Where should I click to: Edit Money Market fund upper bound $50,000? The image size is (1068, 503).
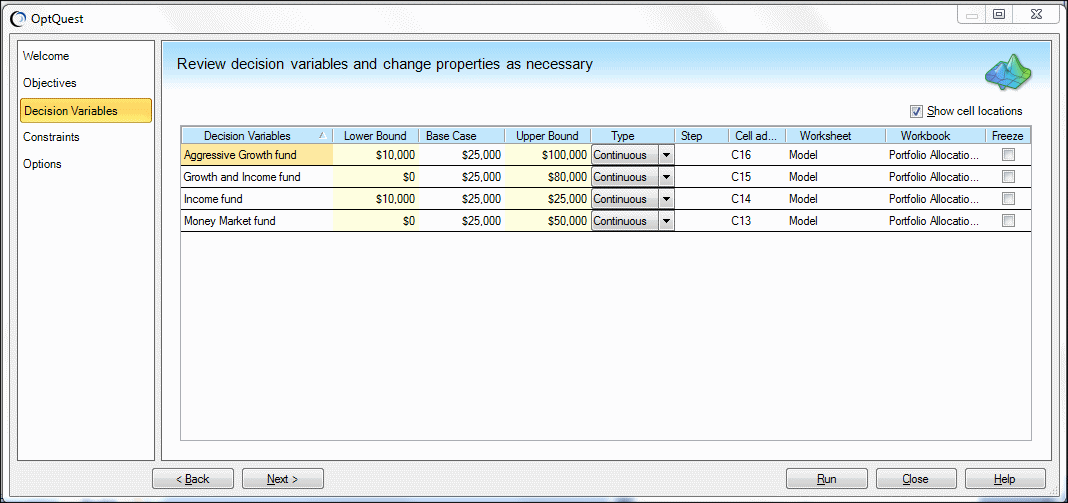point(548,221)
